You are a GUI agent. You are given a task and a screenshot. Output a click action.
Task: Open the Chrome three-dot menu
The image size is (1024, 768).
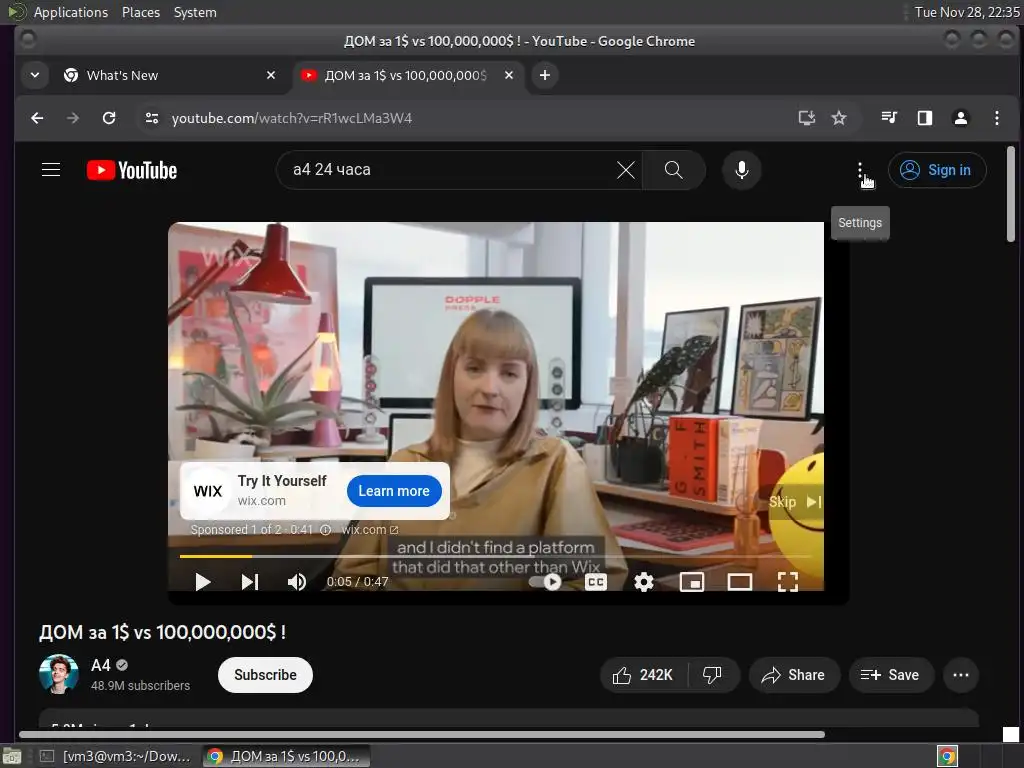click(x=997, y=118)
